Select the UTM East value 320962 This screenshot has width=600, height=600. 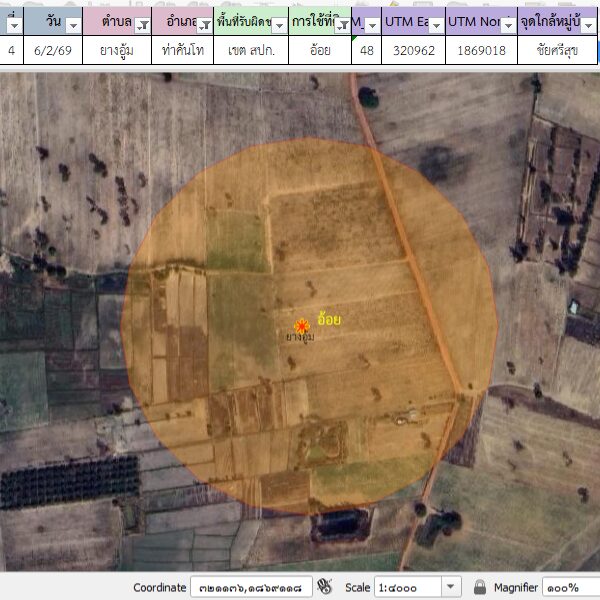(x=413, y=50)
